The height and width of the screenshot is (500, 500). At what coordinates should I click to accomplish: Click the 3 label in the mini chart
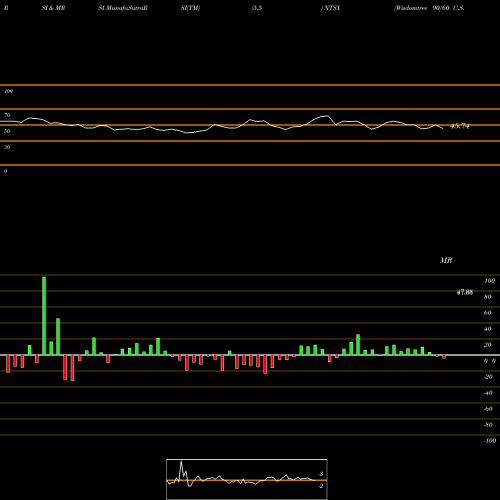coord(321,474)
